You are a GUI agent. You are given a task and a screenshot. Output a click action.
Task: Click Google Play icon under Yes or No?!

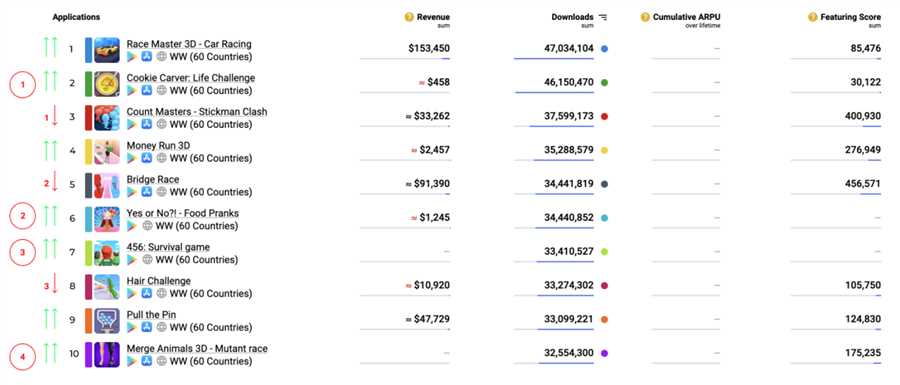tap(132, 226)
